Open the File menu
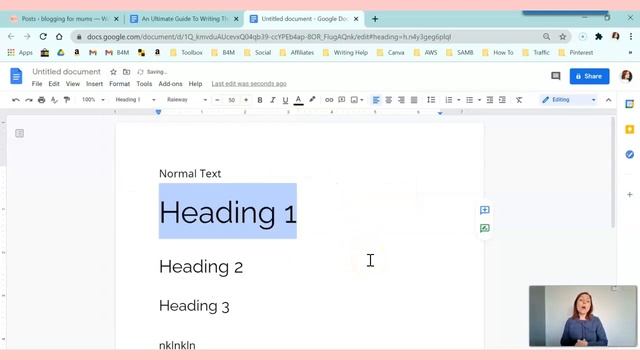This screenshot has height=360, width=640. pyautogui.click(x=37, y=84)
